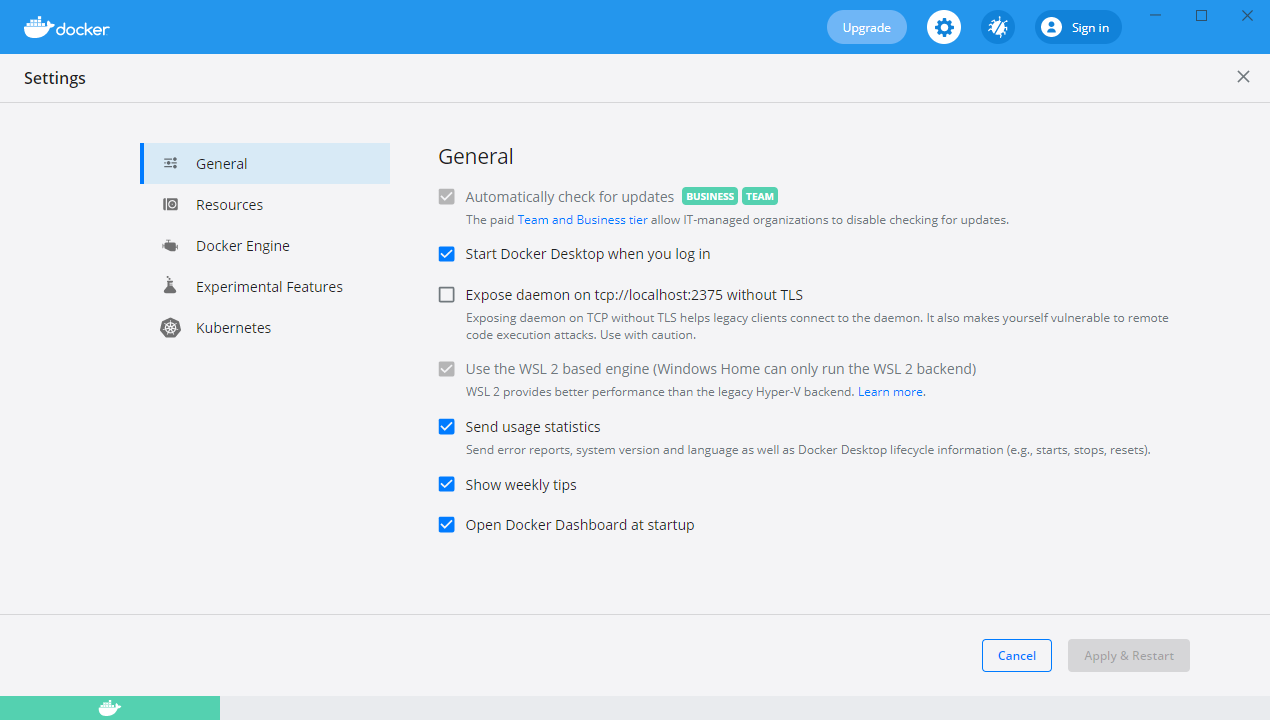
Task: Click the whale icon in bottom status bar
Action: click(110, 708)
